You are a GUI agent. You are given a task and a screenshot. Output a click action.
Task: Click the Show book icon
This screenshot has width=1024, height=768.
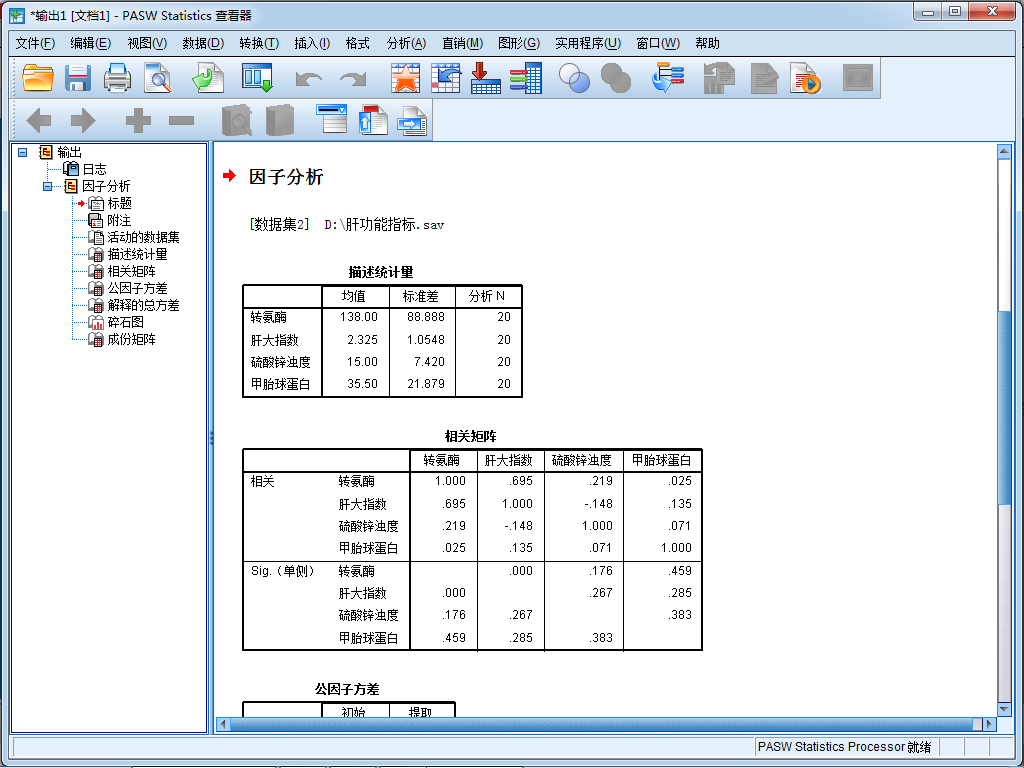(x=236, y=120)
